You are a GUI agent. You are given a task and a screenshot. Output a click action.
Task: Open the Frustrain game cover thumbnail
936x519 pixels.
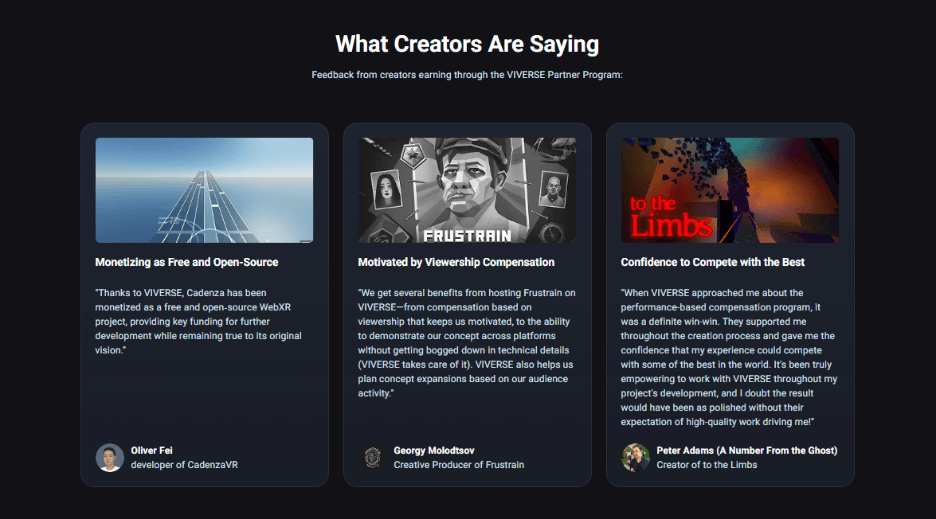pyautogui.click(x=467, y=190)
